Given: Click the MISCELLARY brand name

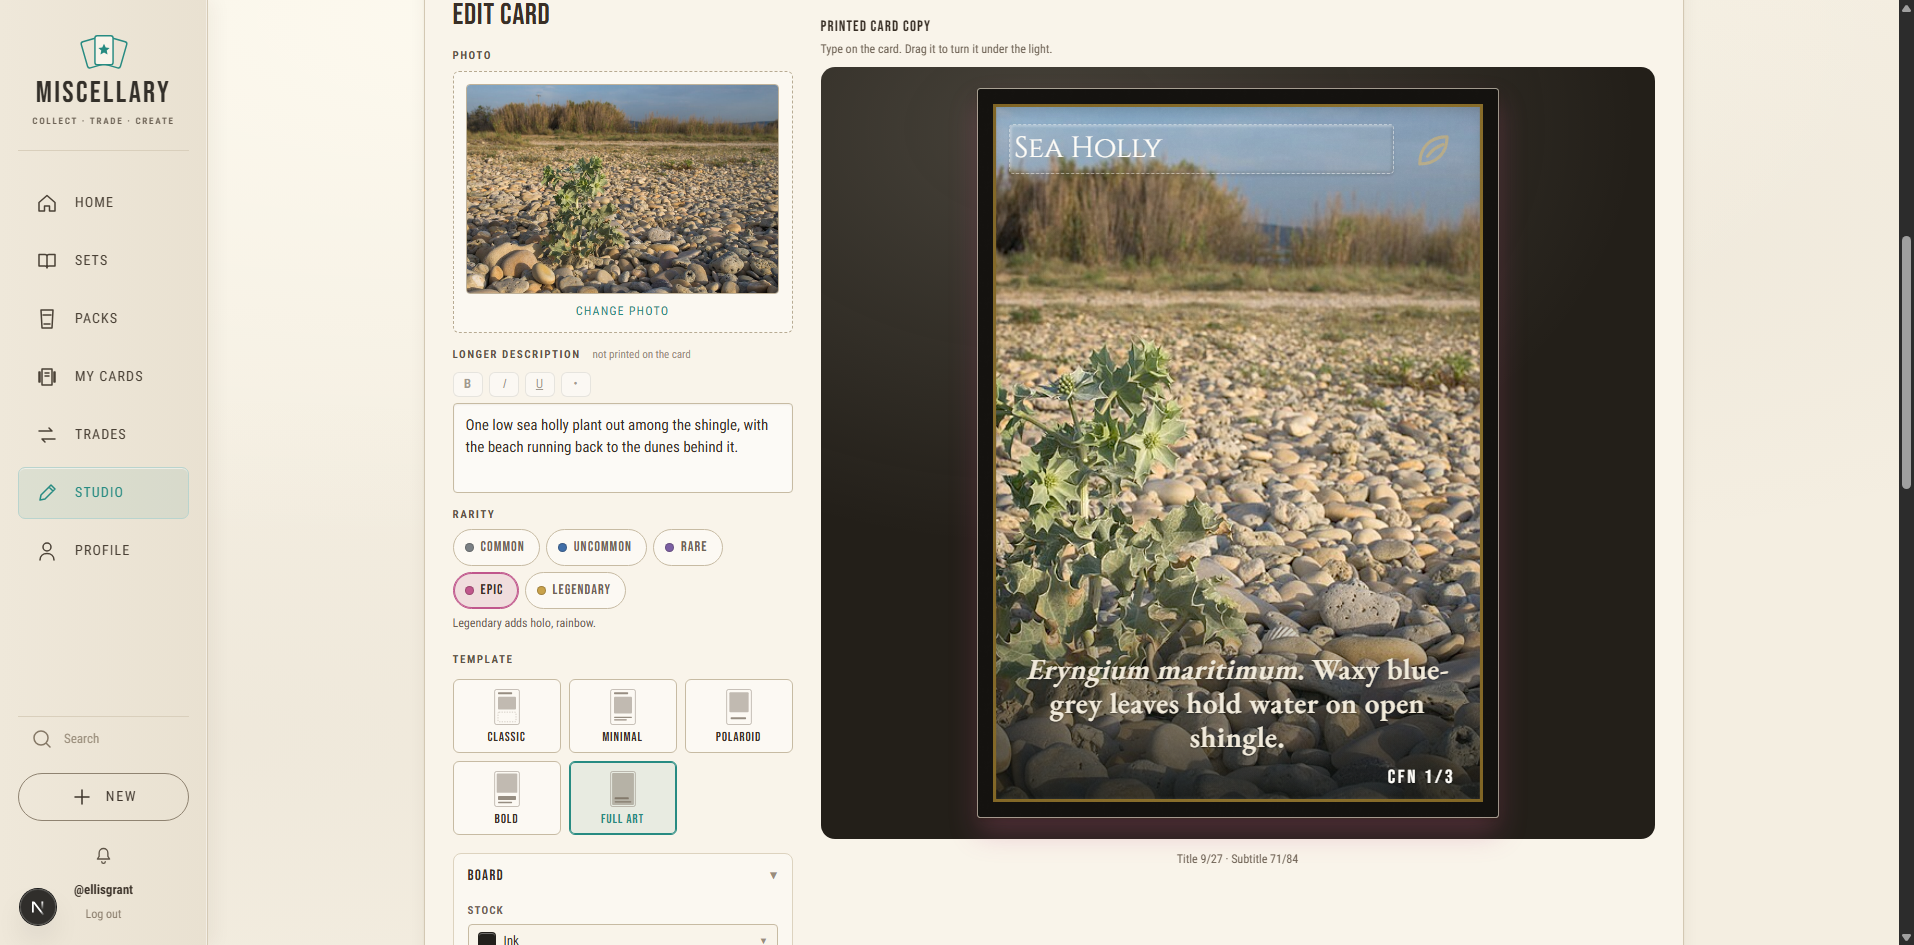Looking at the screenshot, I should point(103,93).
